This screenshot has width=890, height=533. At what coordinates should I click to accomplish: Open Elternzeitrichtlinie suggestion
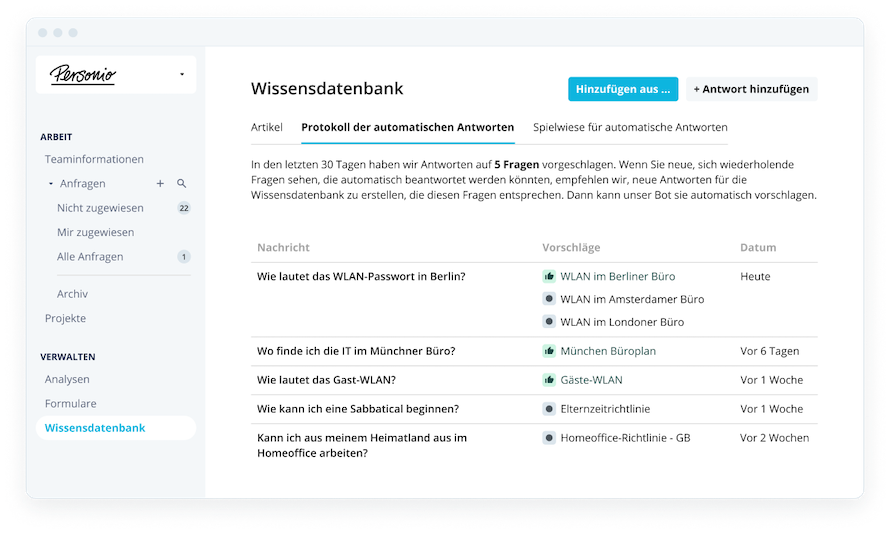[x=605, y=409]
